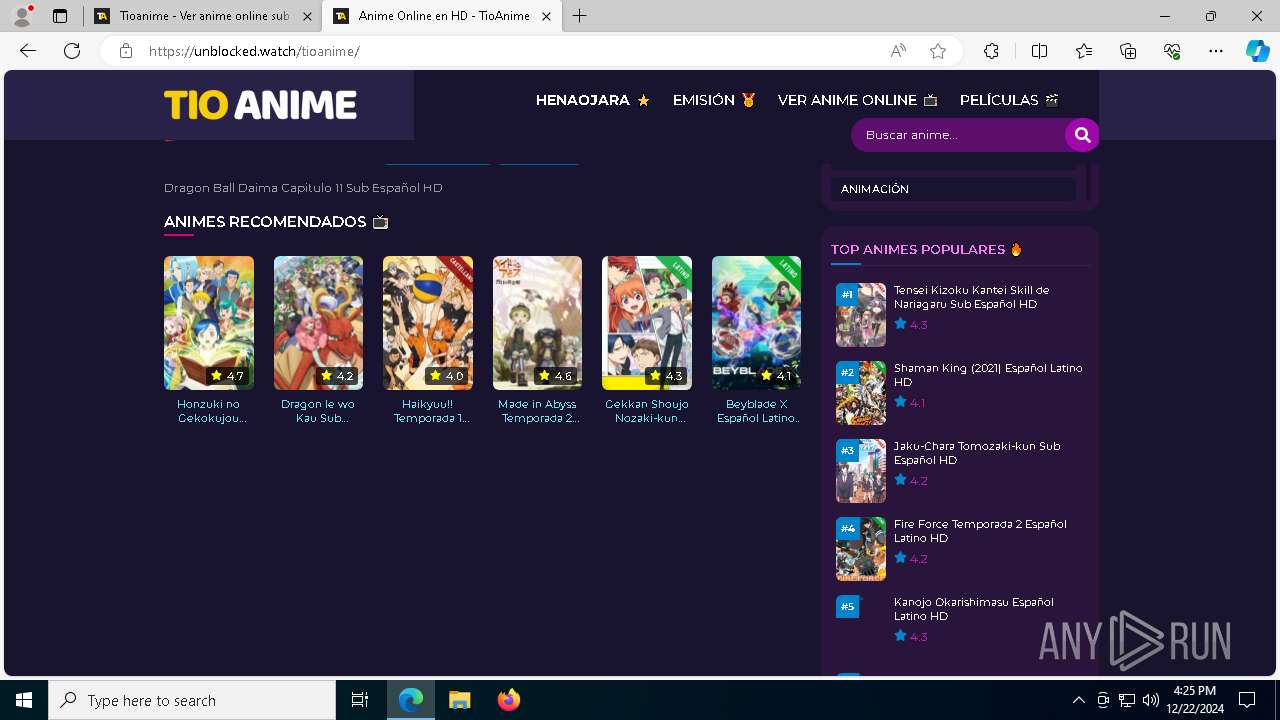Open Firefox taskbar icon
The width and height of the screenshot is (1280, 720).
508,700
